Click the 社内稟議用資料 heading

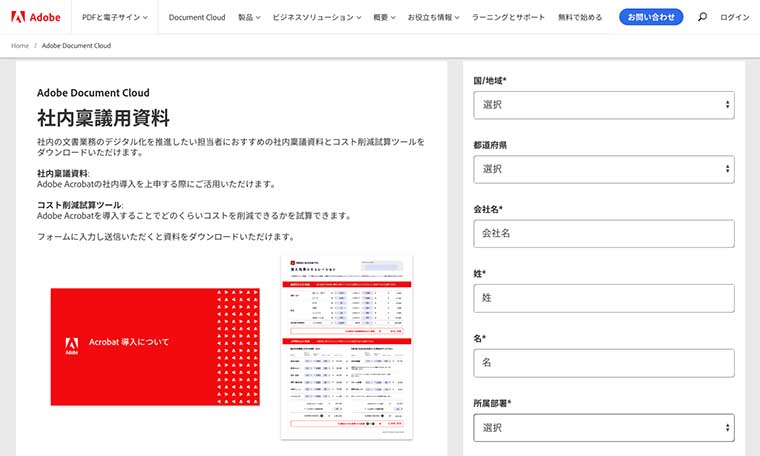click(103, 118)
